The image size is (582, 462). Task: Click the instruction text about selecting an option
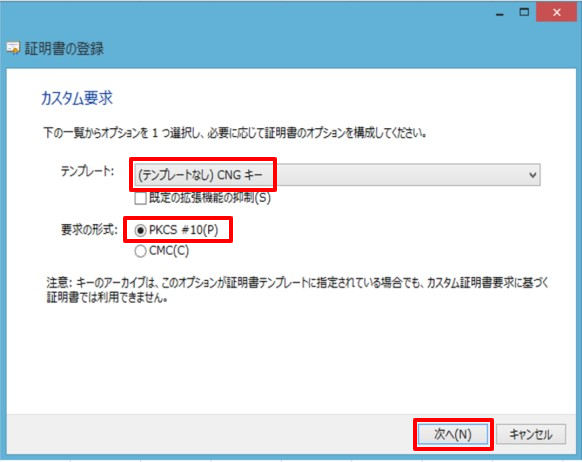pos(235,132)
